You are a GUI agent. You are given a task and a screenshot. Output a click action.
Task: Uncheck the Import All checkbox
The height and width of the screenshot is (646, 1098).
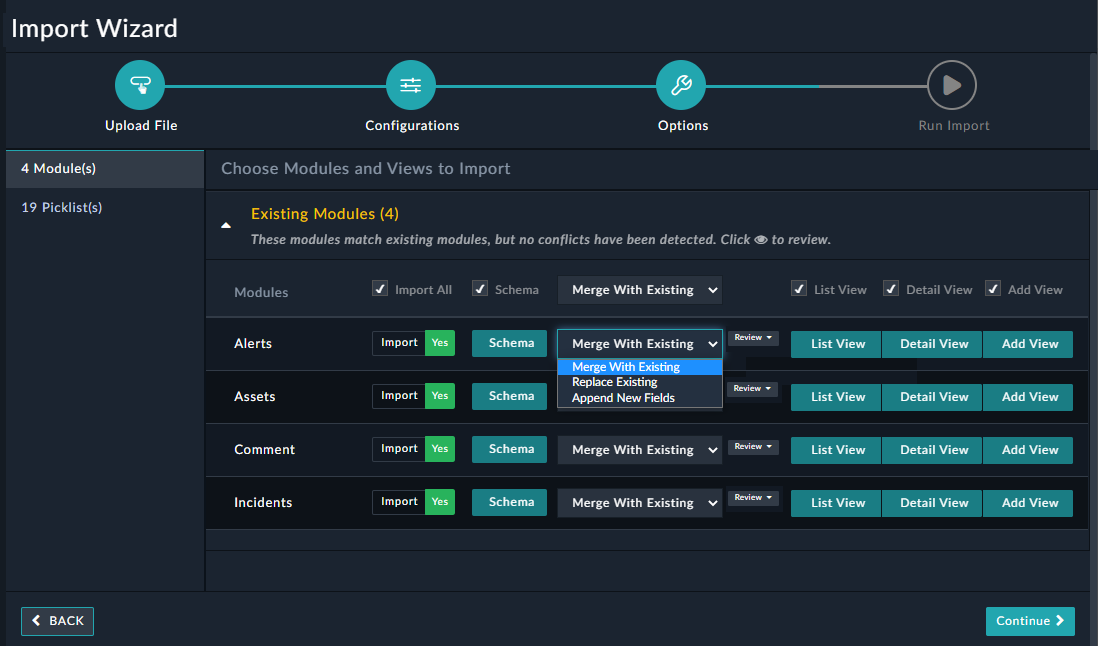380,288
